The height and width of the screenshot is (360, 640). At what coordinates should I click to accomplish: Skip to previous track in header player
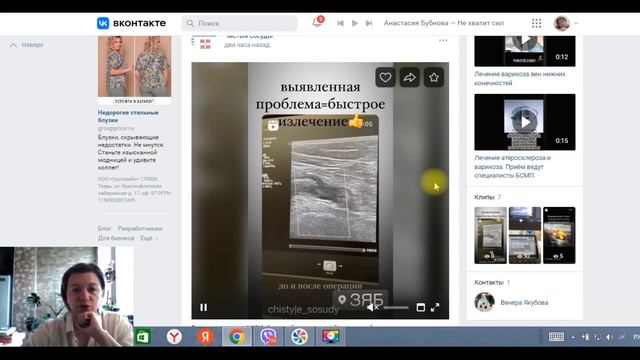pos(340,23)
